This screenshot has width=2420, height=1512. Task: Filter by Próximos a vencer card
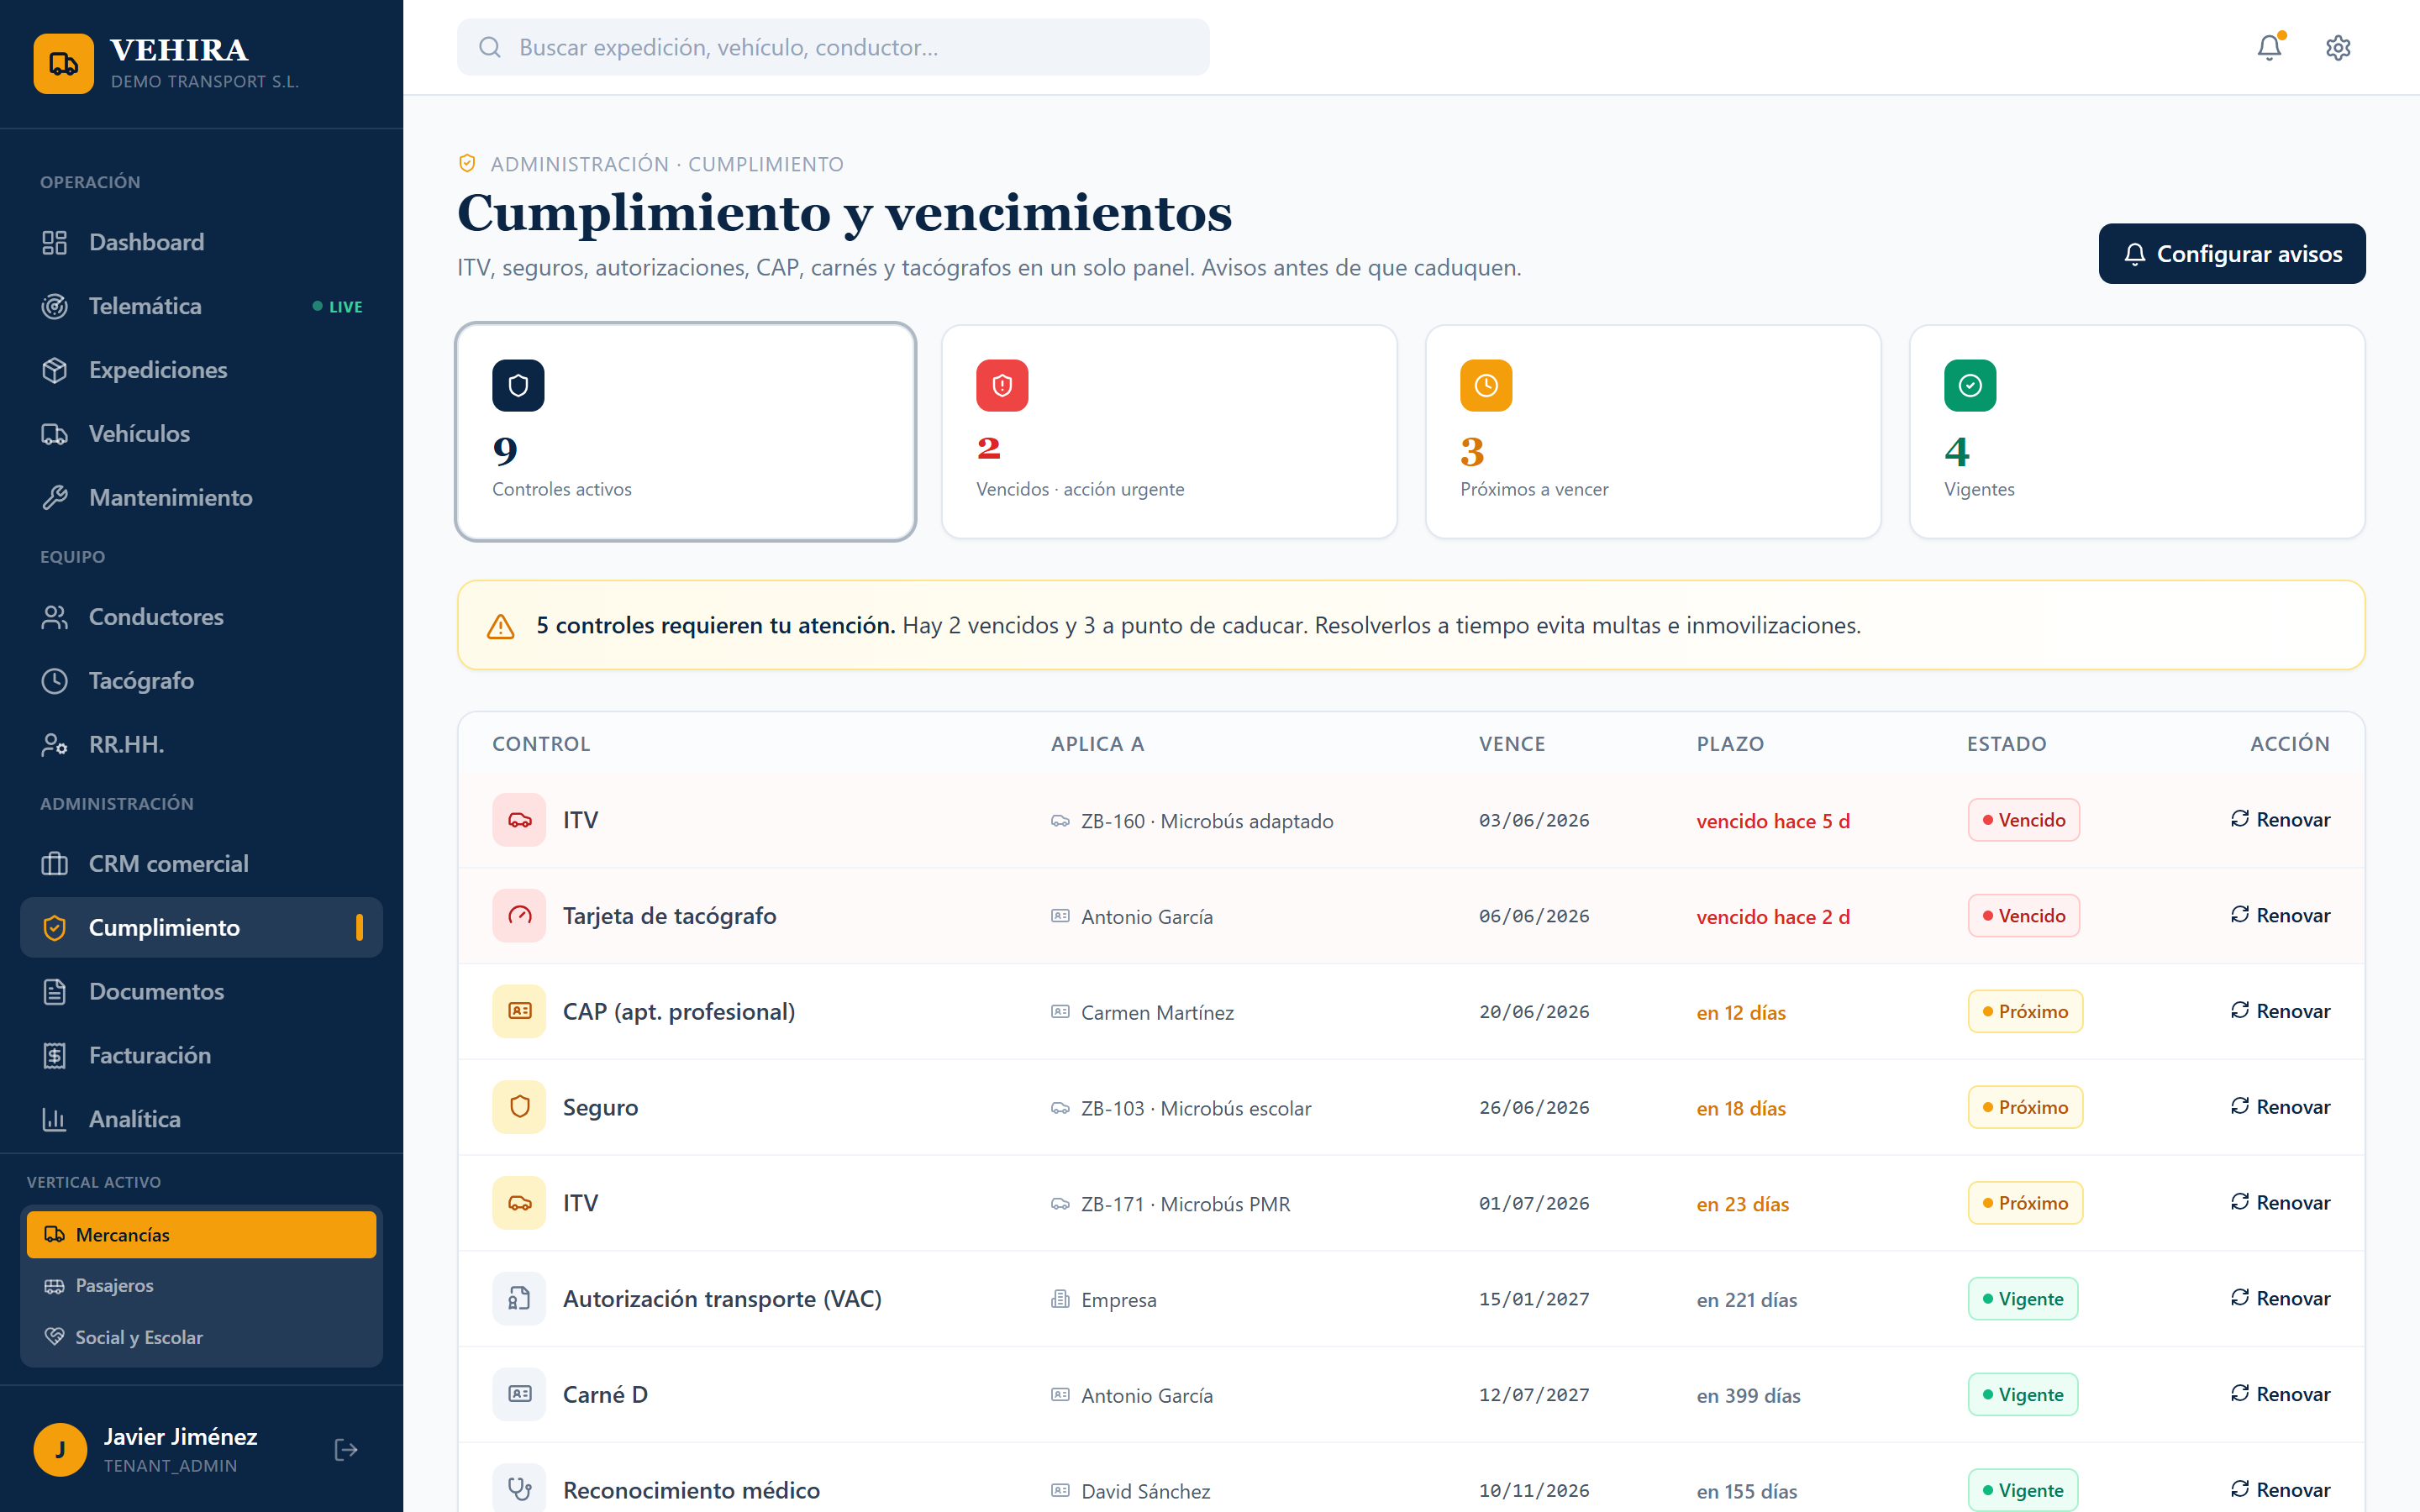tap(1653, 432)
